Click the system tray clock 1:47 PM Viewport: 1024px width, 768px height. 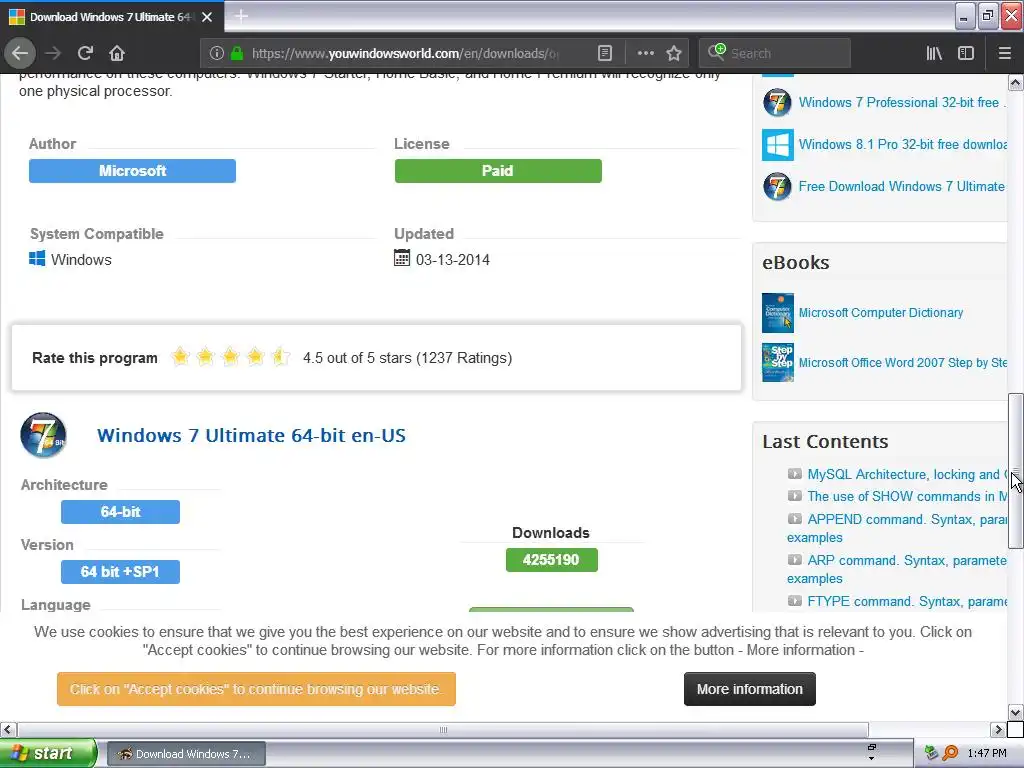987,753
